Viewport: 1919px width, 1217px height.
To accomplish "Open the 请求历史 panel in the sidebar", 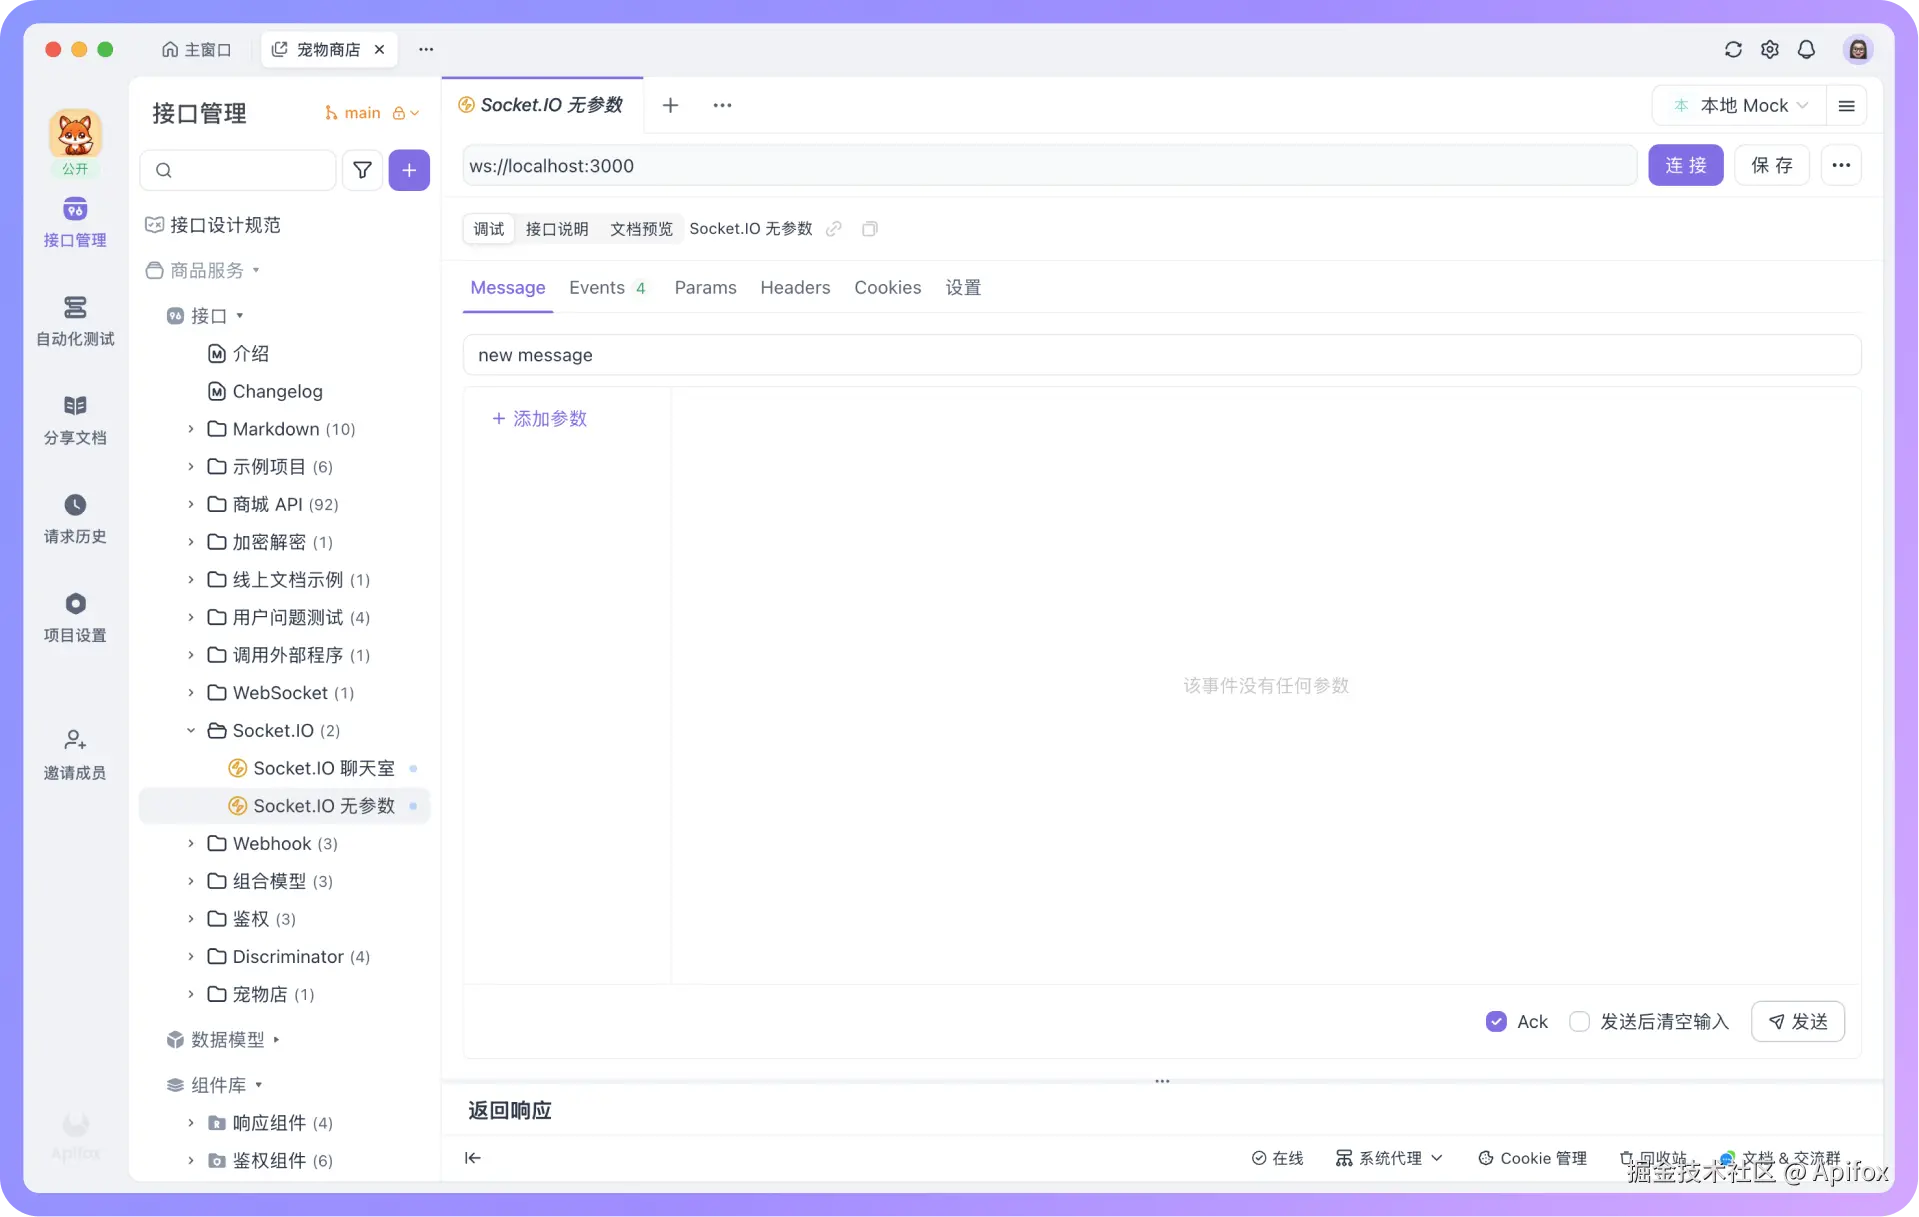I will point(75,518).
